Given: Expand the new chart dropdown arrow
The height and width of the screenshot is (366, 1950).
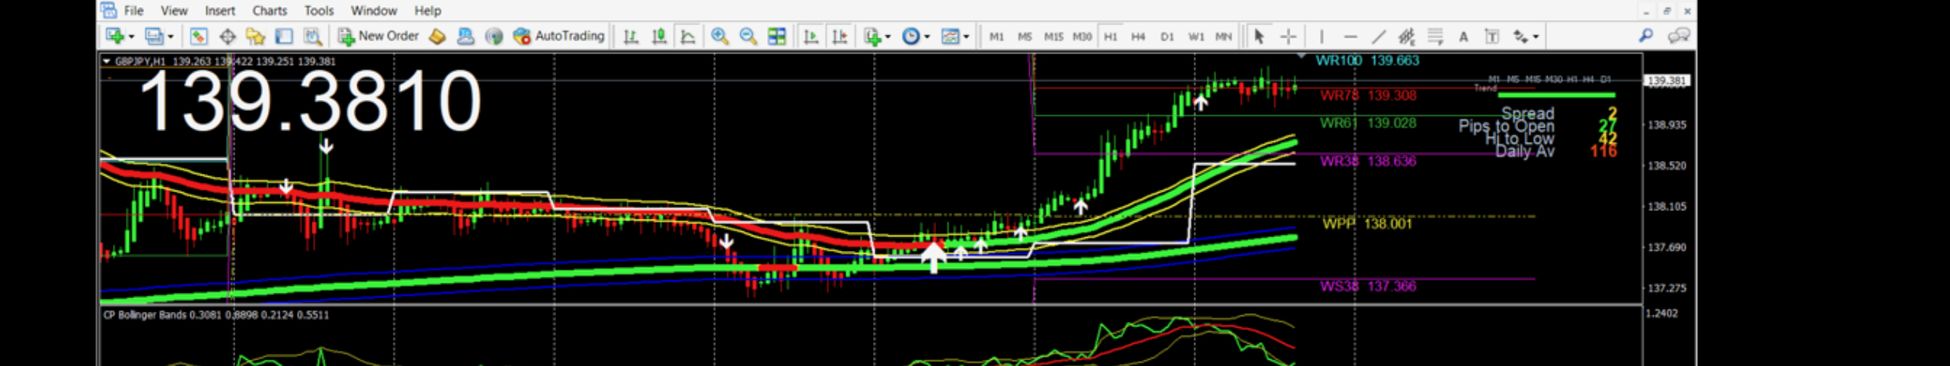Looking at the screenshot, I should coord(131,37).
